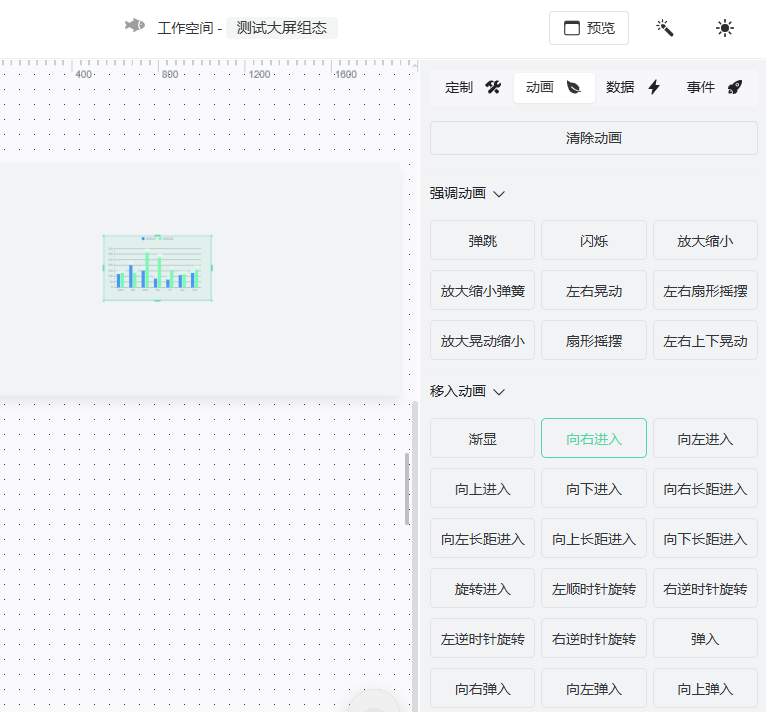Click the fish logo icon
The width and height of the screenshot is (766, 712).
(x=135, y=25)
